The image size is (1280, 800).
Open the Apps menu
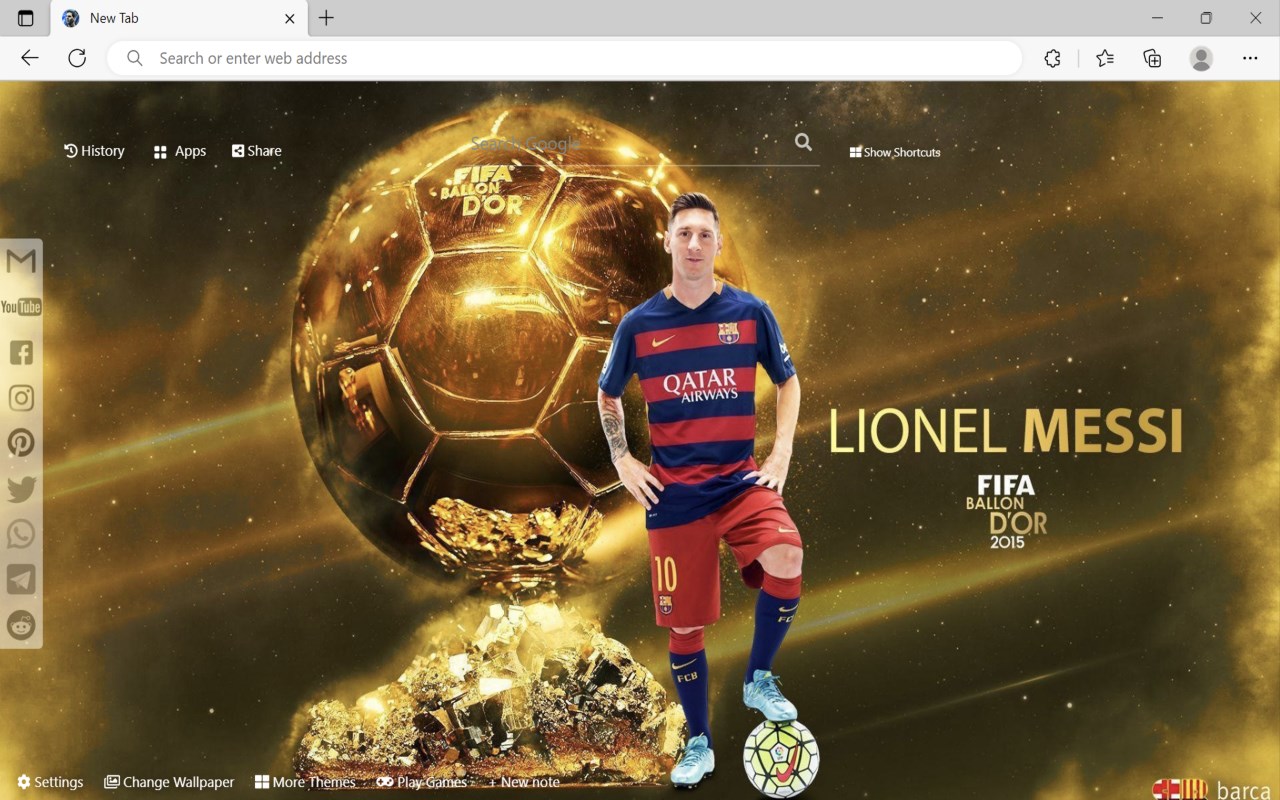(x=180, y=151)
